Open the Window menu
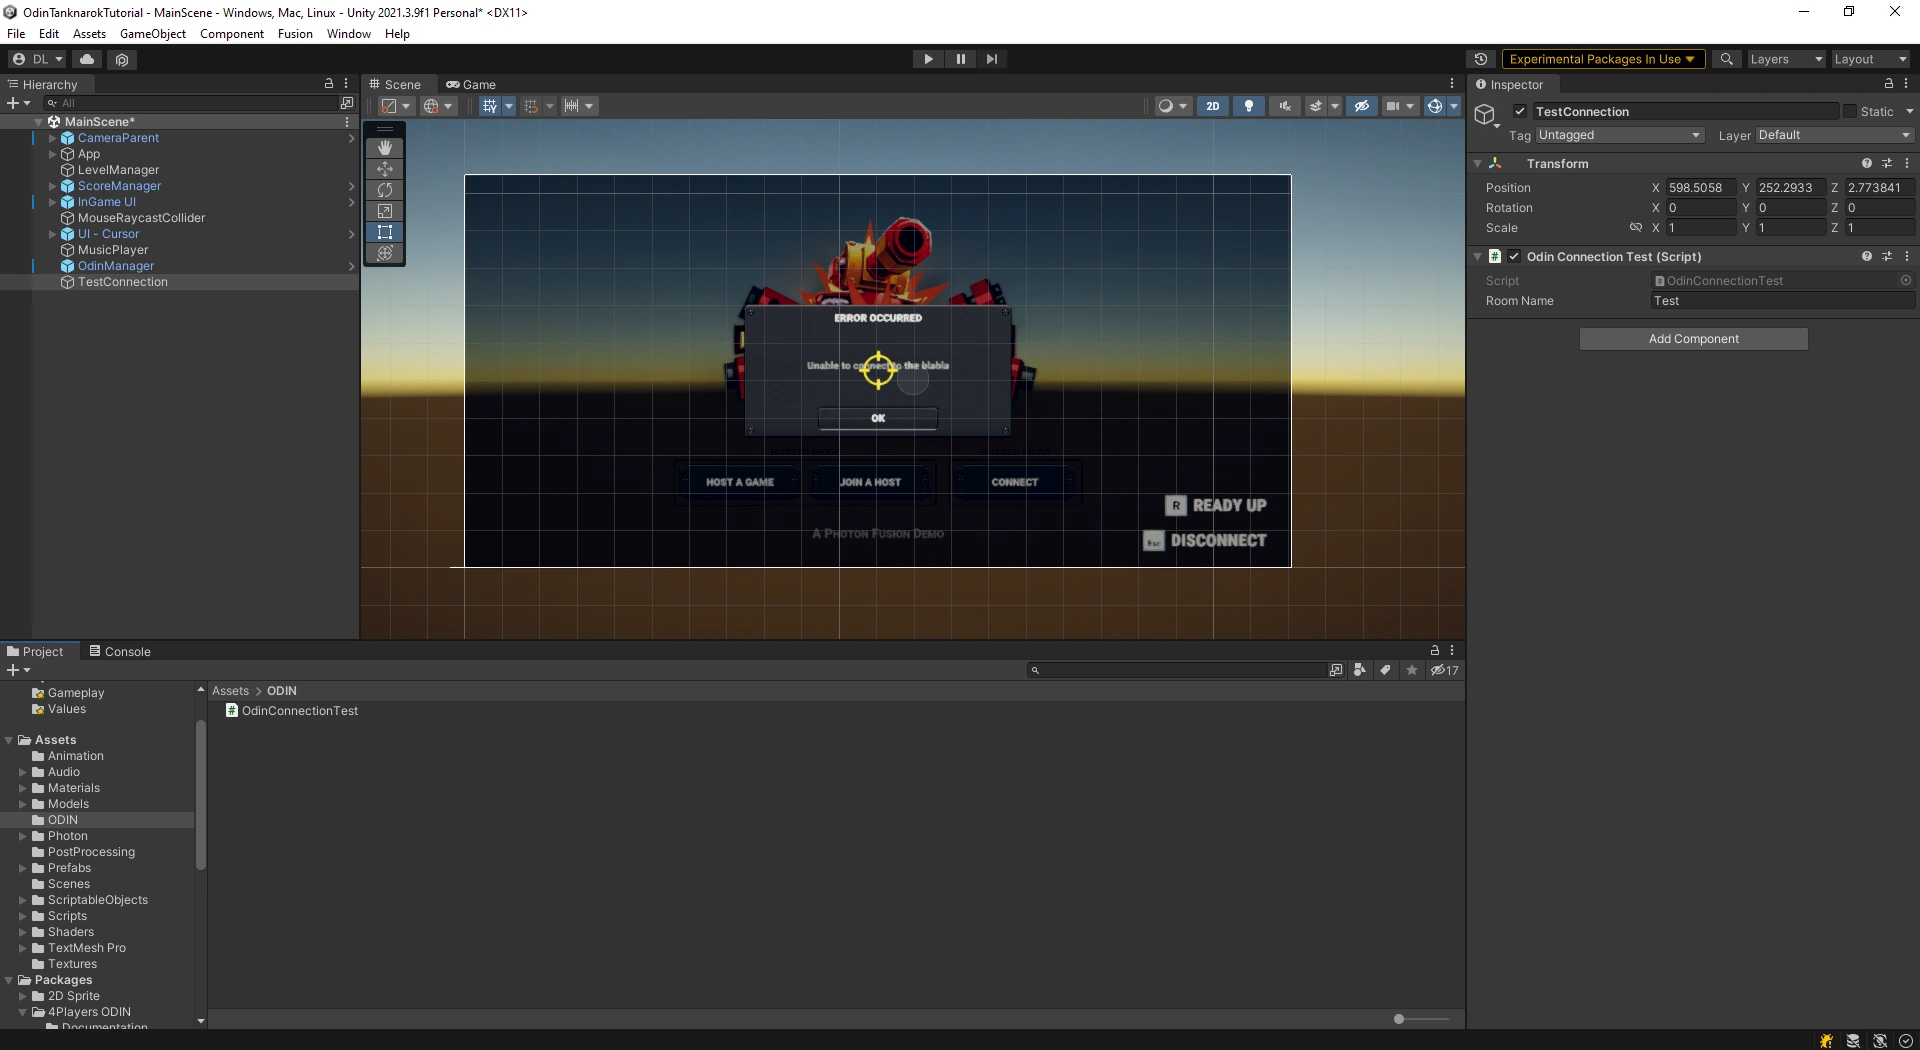1920x1050 pixels. (x=349, y=33)
